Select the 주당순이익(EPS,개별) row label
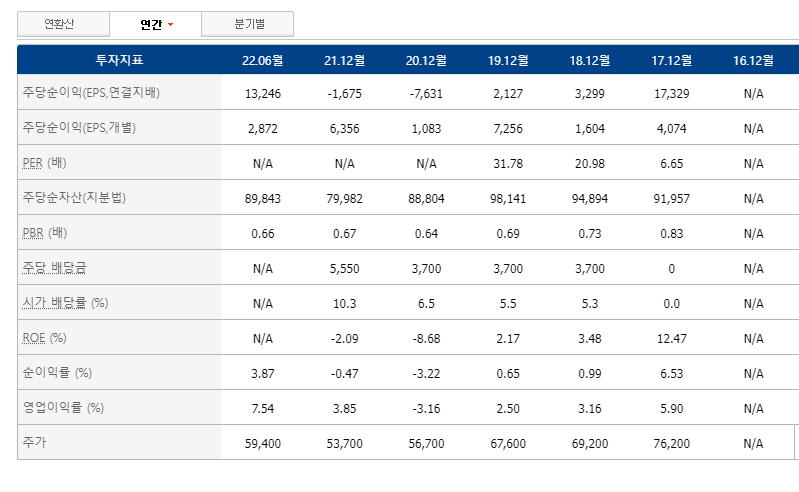This screenshot has width=799, height=492. click(79, 127)
